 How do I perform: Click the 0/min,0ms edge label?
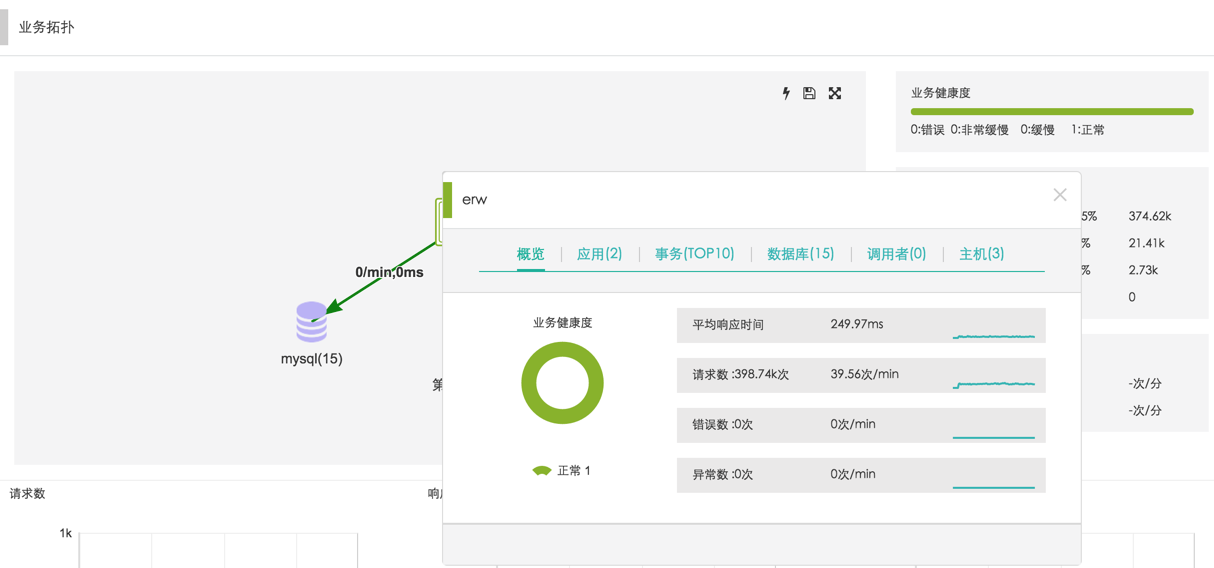(389, 272)
